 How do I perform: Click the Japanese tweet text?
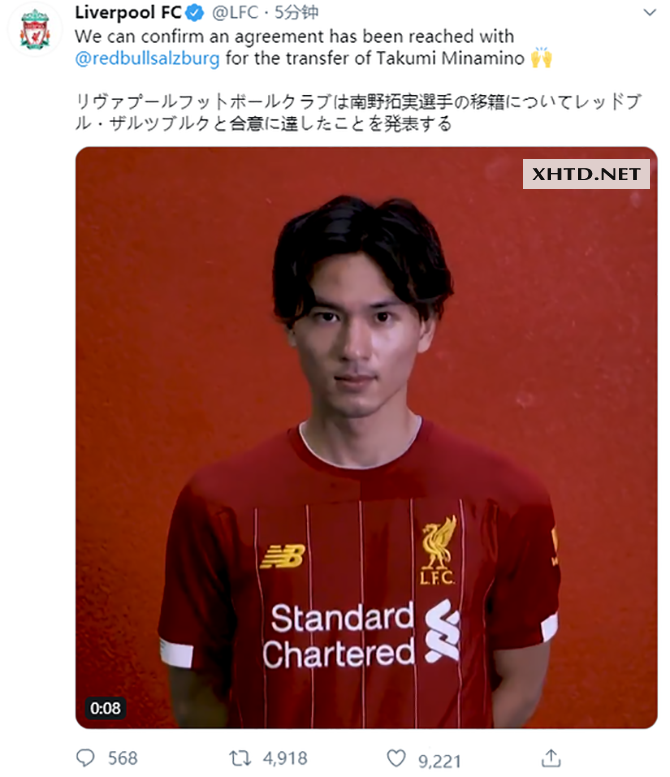358,112
